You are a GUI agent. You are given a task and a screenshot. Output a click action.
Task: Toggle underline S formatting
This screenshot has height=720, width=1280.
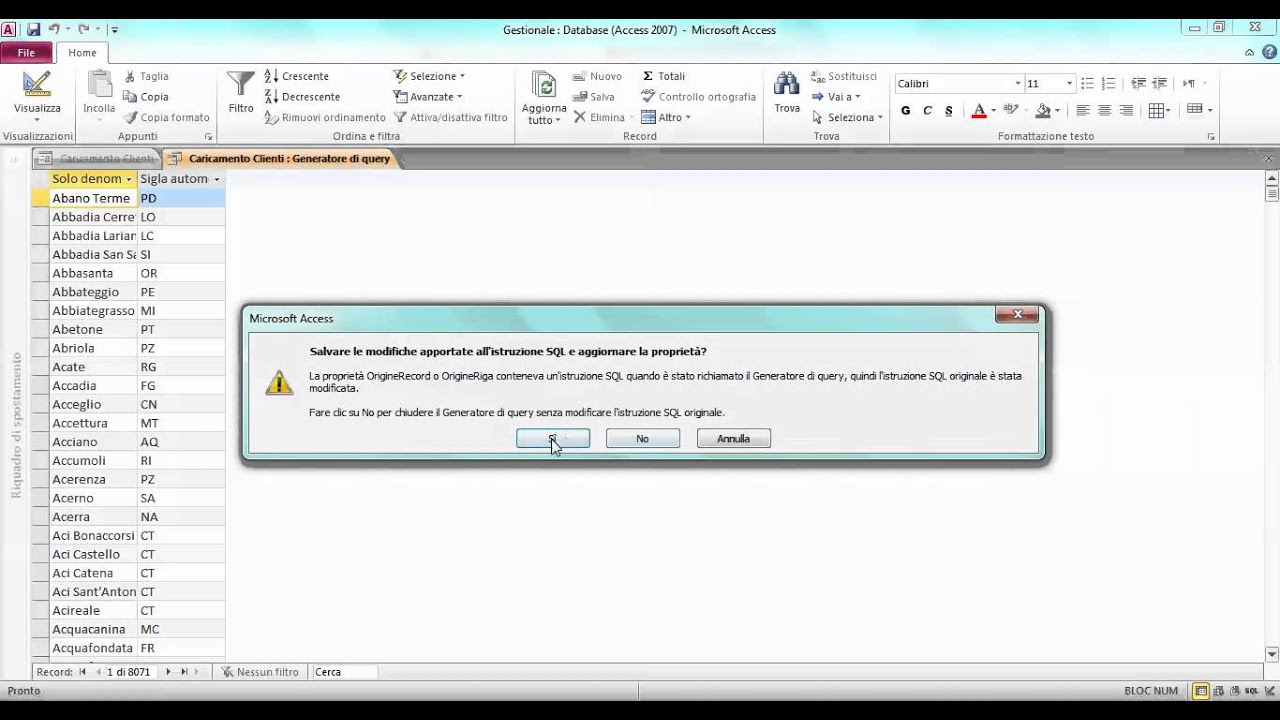949,111
